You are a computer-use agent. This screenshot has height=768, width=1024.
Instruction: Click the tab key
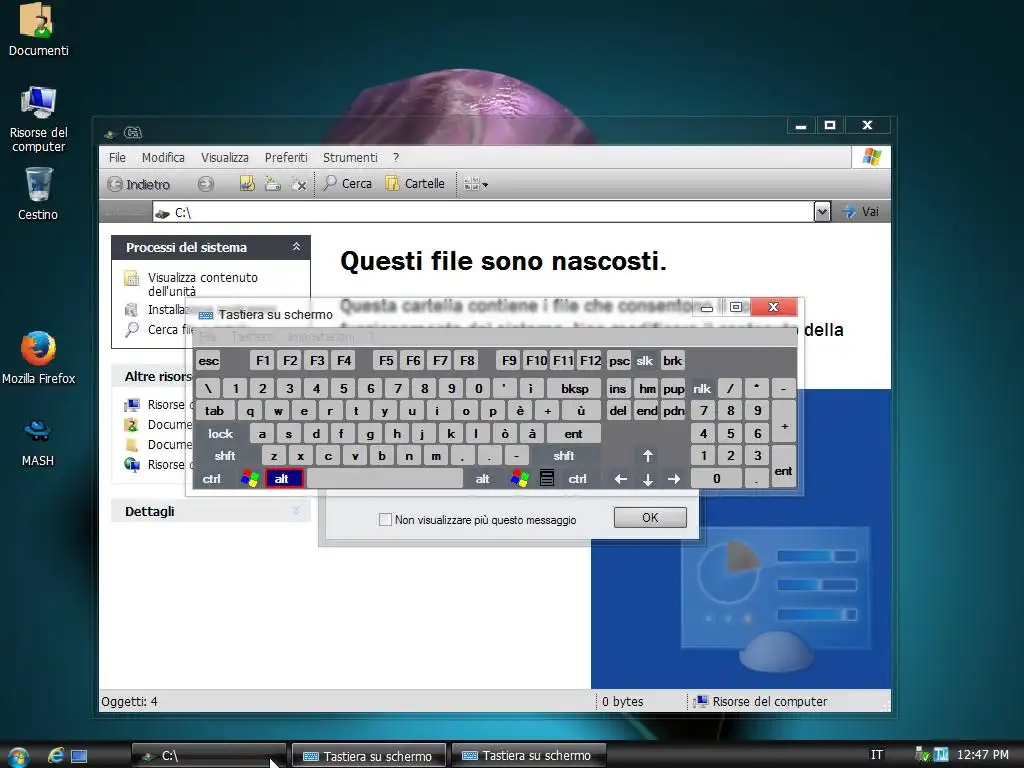[x=214, y=411]
